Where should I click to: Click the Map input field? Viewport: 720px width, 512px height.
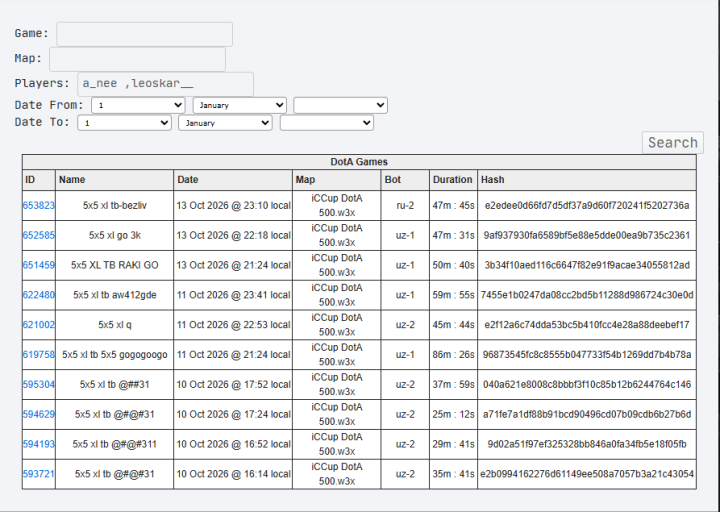137,59
